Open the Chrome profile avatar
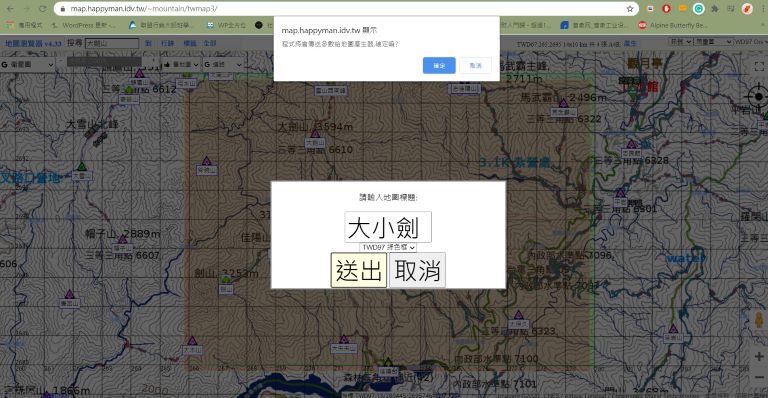 coord(746,9)
